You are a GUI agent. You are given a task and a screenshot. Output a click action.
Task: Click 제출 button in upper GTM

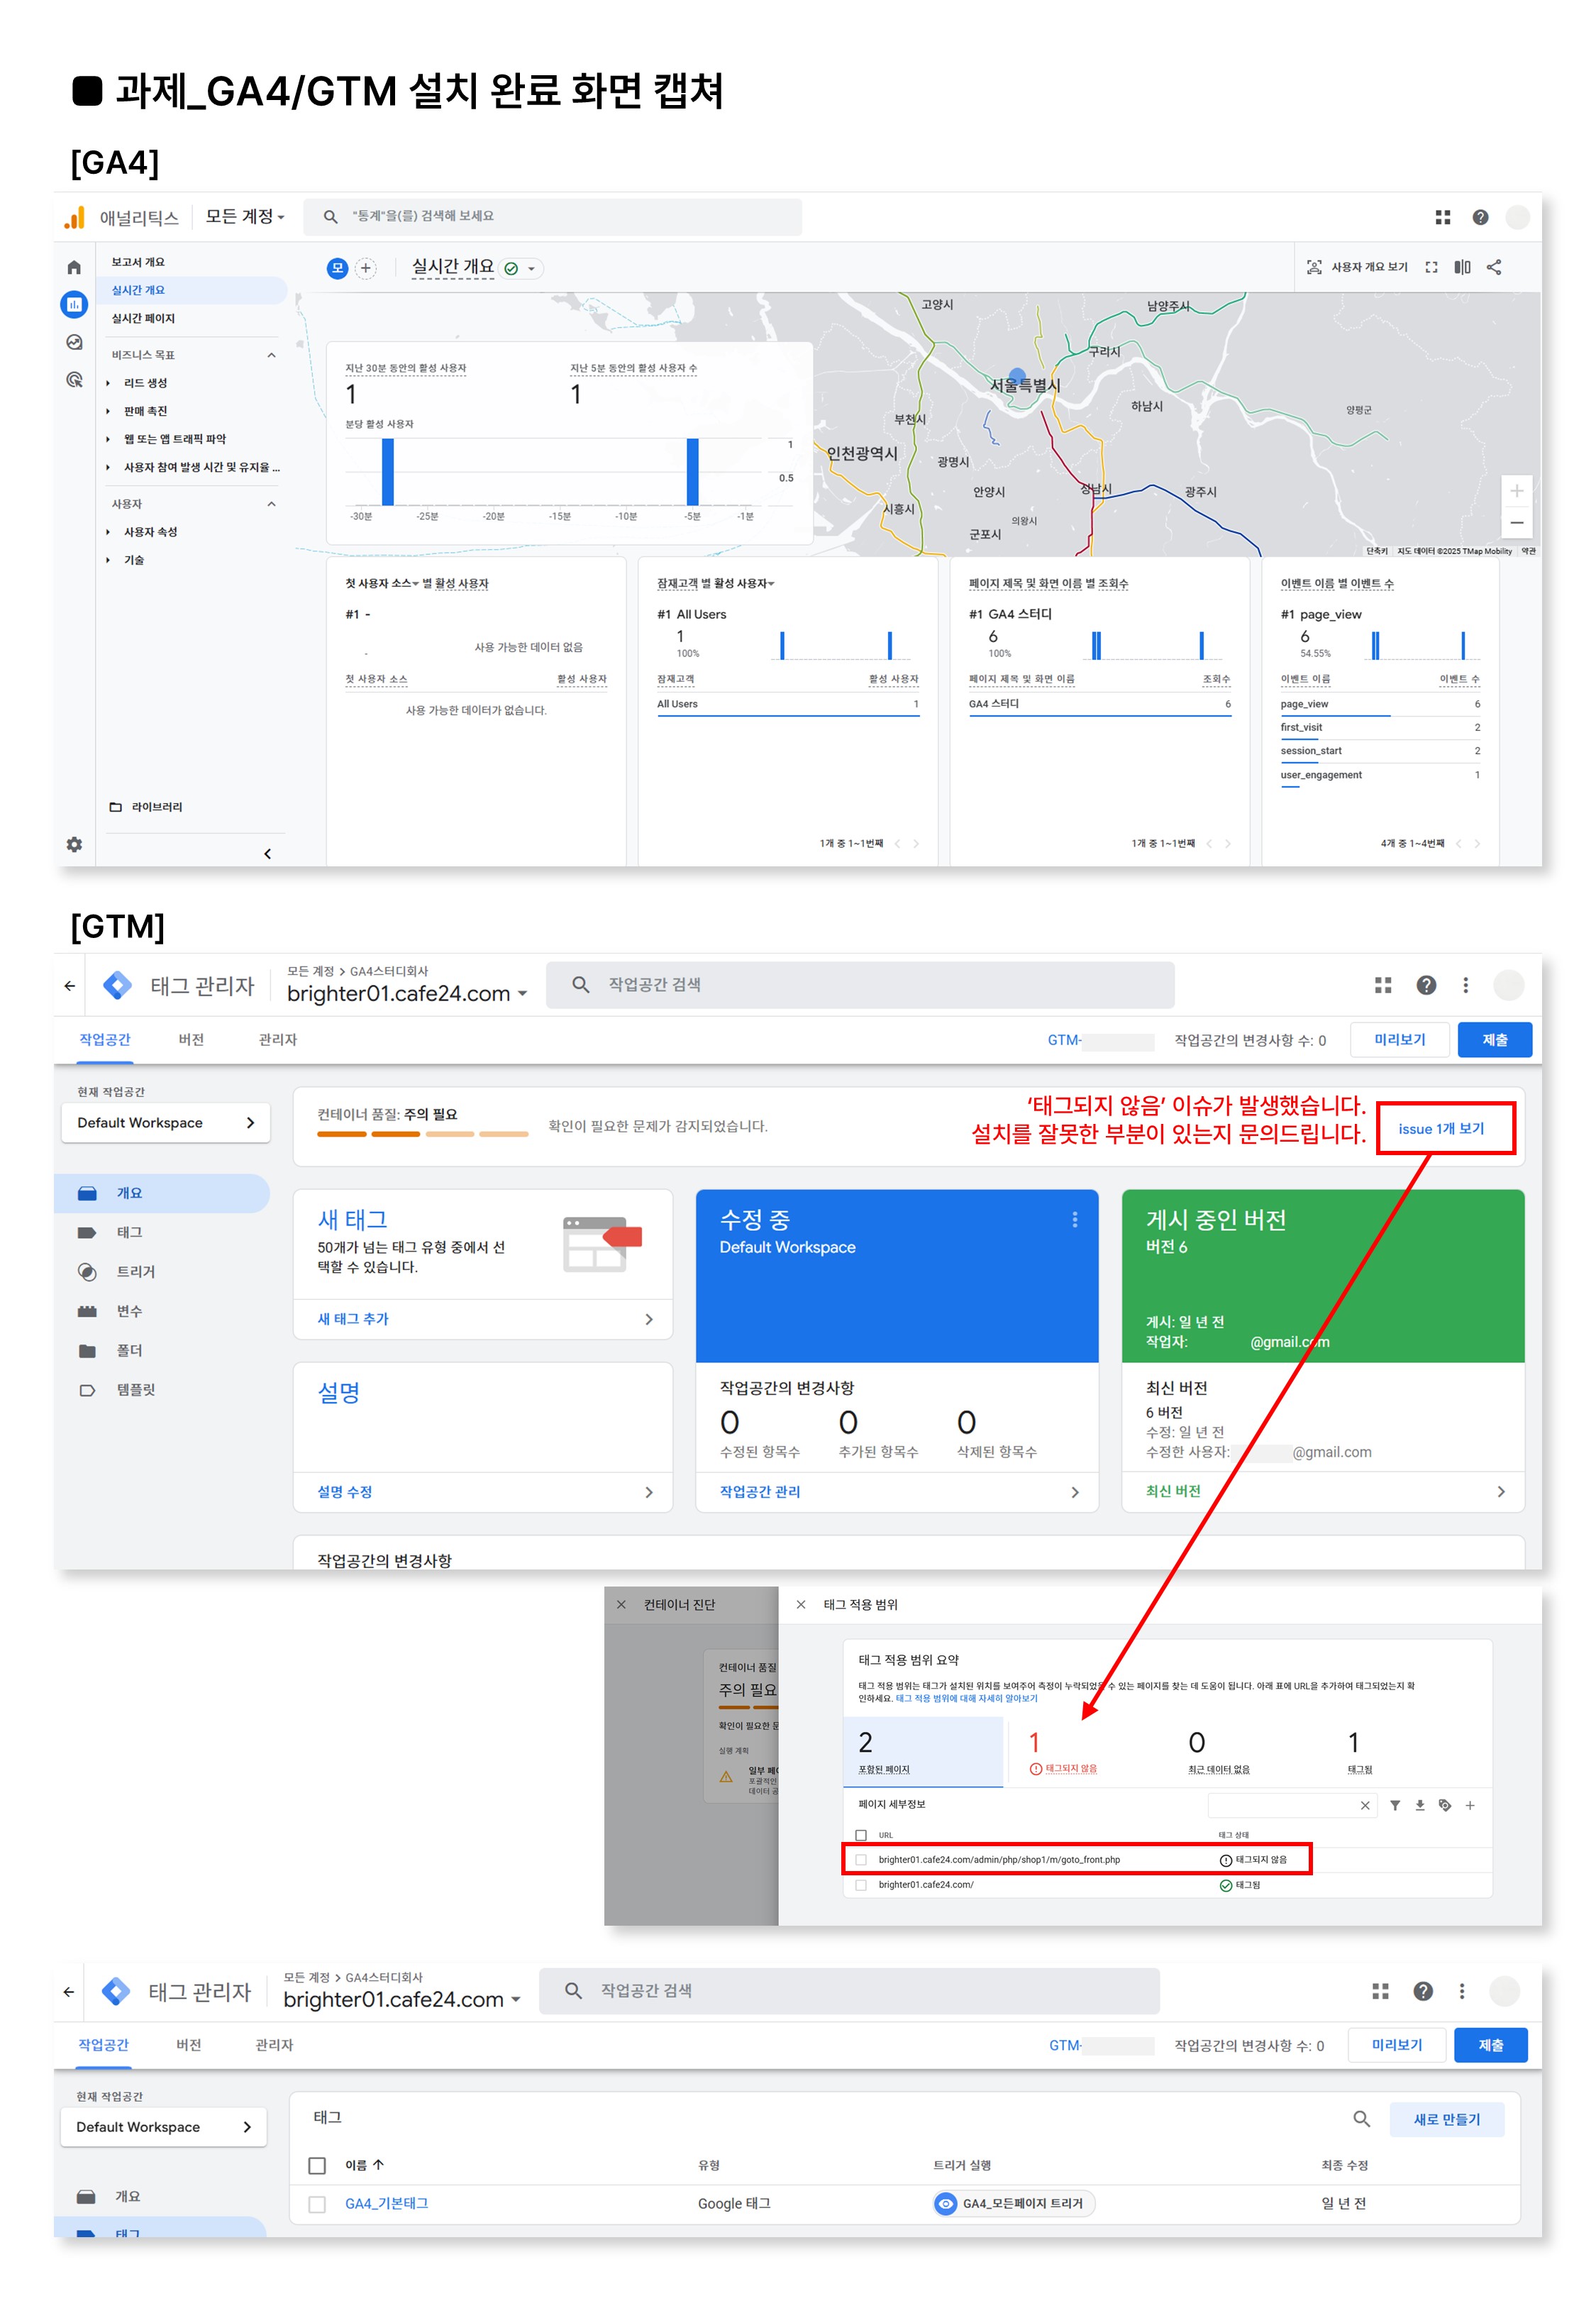[x=1494, y=1040]
